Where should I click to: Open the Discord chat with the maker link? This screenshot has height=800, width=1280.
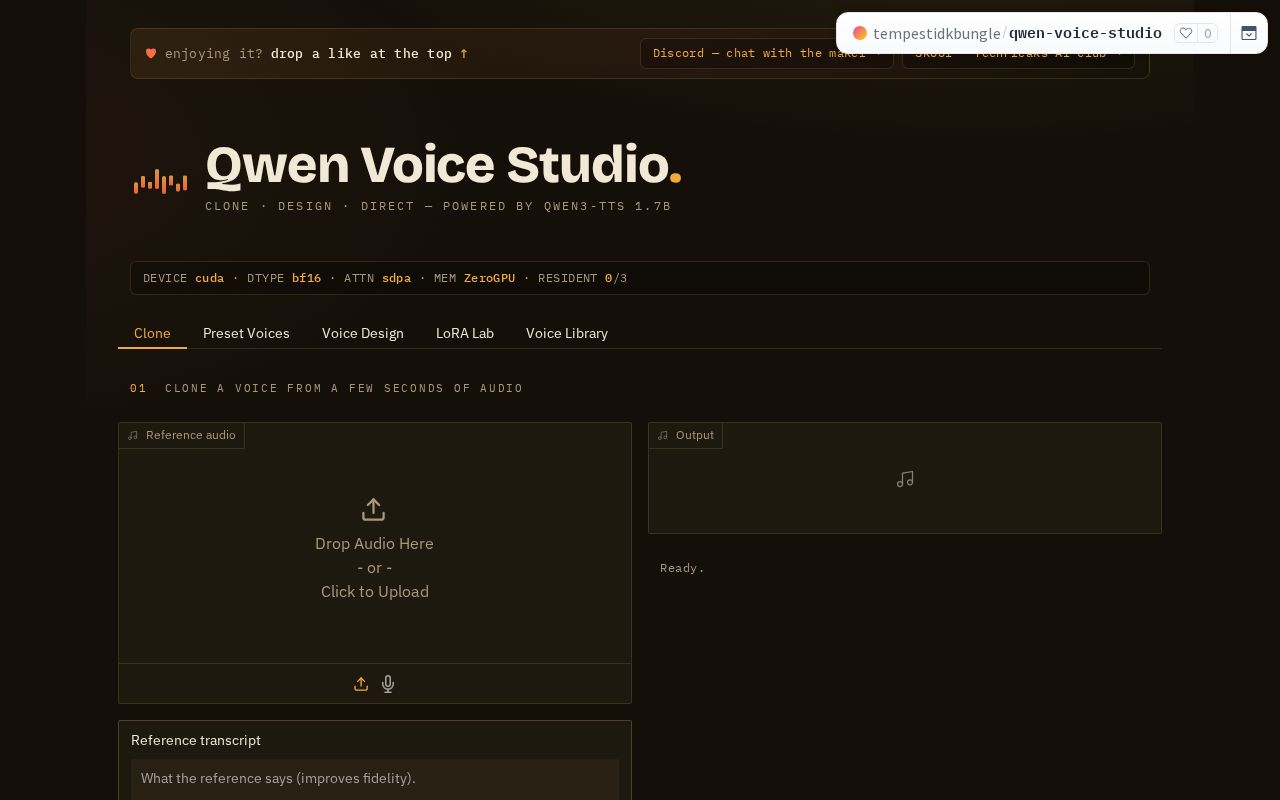pos(766,53)
